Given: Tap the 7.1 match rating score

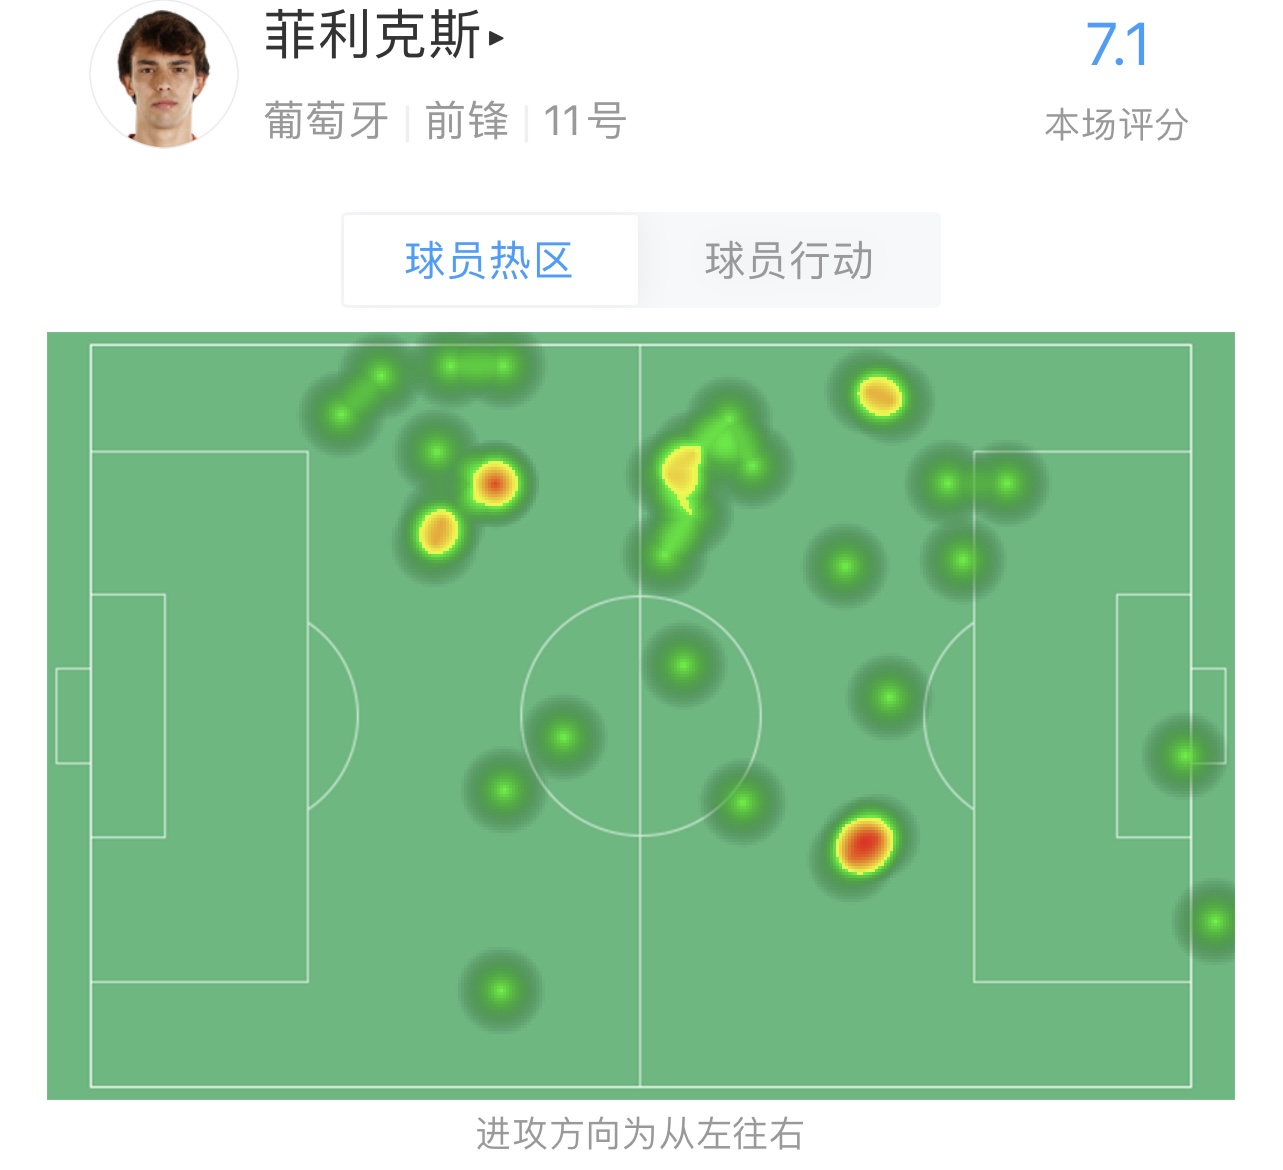Looking at the screenshot, I should (x=1117, y=46).
